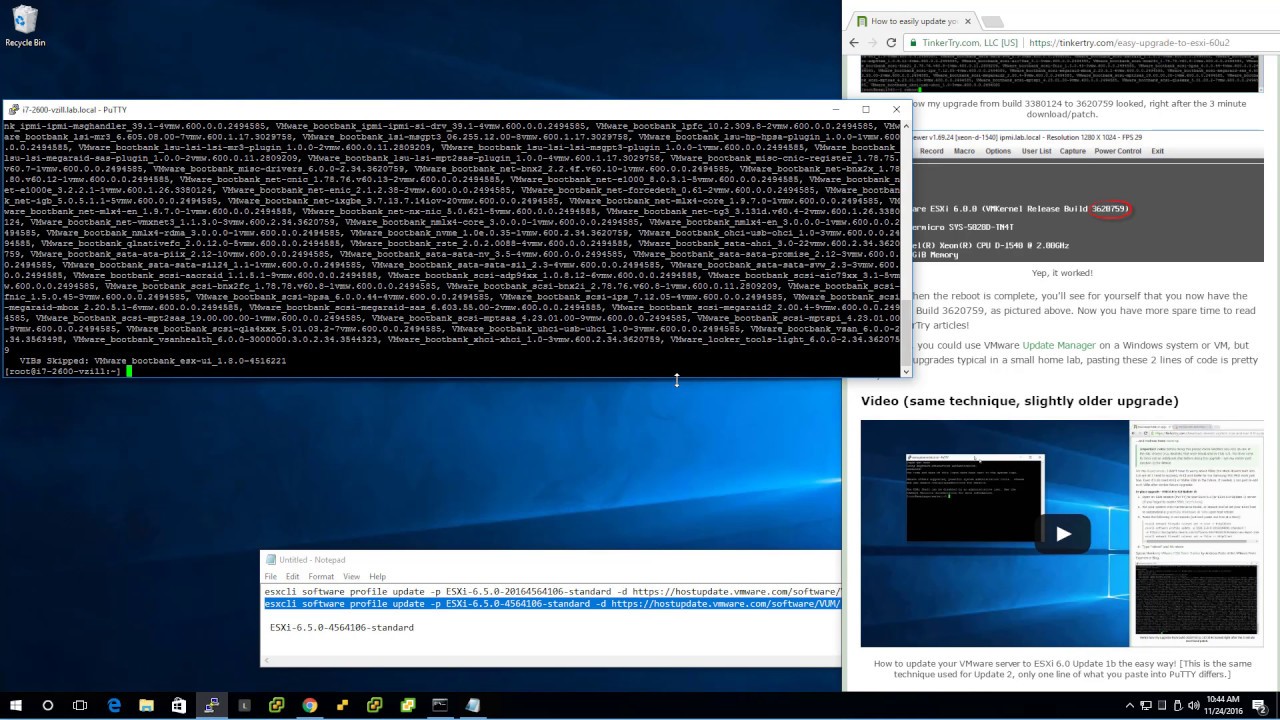Click the terminal screenshot at the page top

1062,76
